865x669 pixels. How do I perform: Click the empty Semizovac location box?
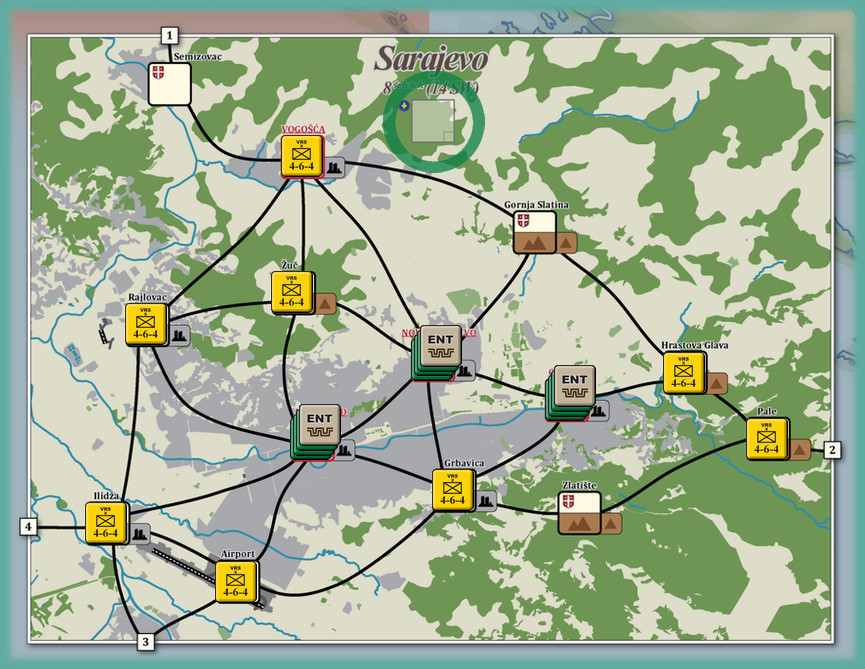[169, 84]
